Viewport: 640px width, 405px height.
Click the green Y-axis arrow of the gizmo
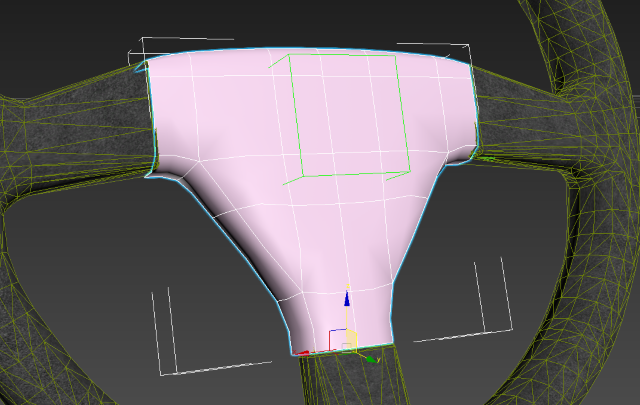point(371,359)
